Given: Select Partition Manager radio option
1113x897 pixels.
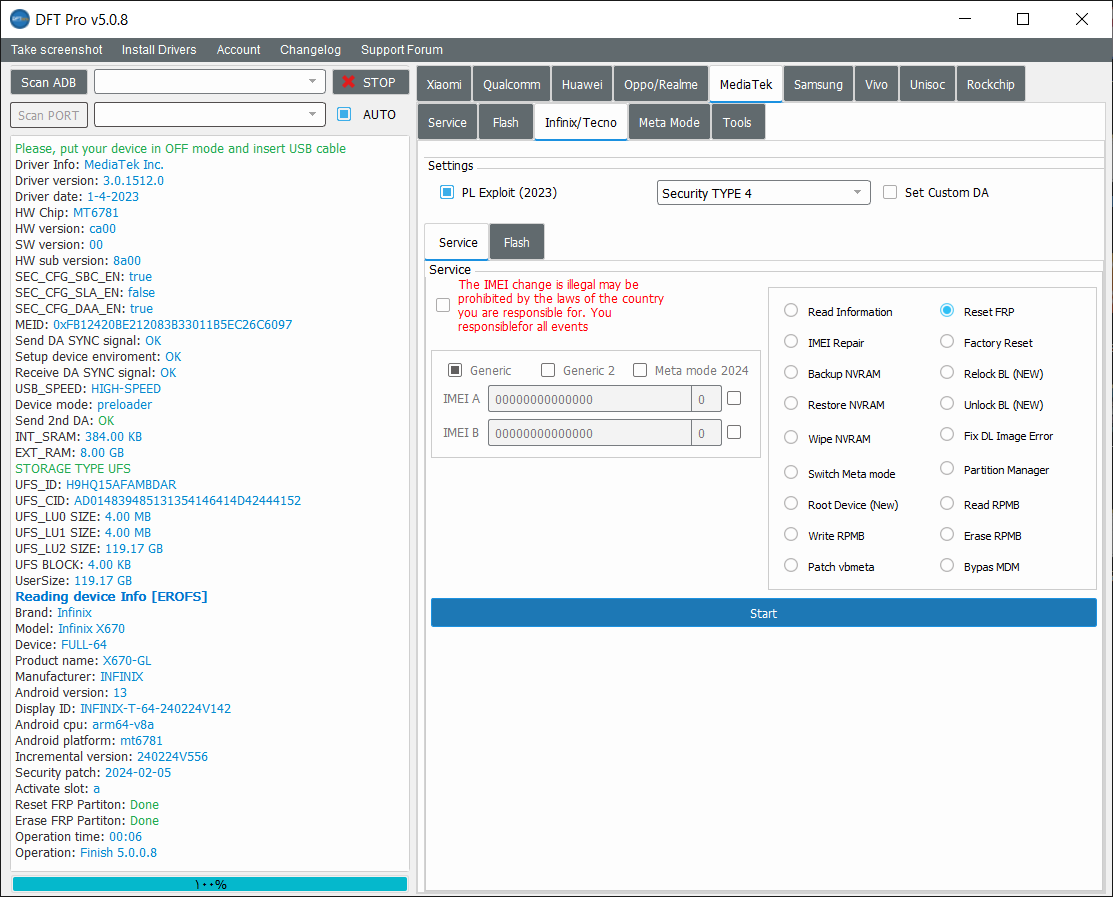Looking at the screenshot, I should pos(947,469).
